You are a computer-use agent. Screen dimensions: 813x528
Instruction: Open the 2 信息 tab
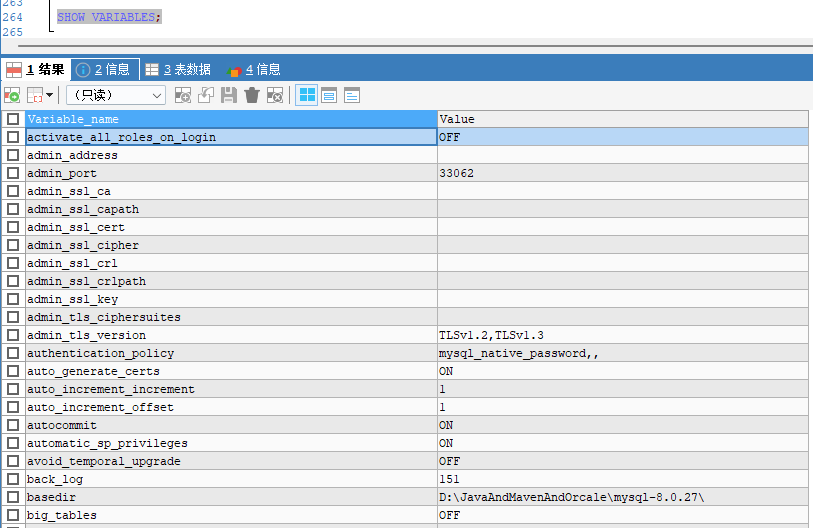point(105,70)
